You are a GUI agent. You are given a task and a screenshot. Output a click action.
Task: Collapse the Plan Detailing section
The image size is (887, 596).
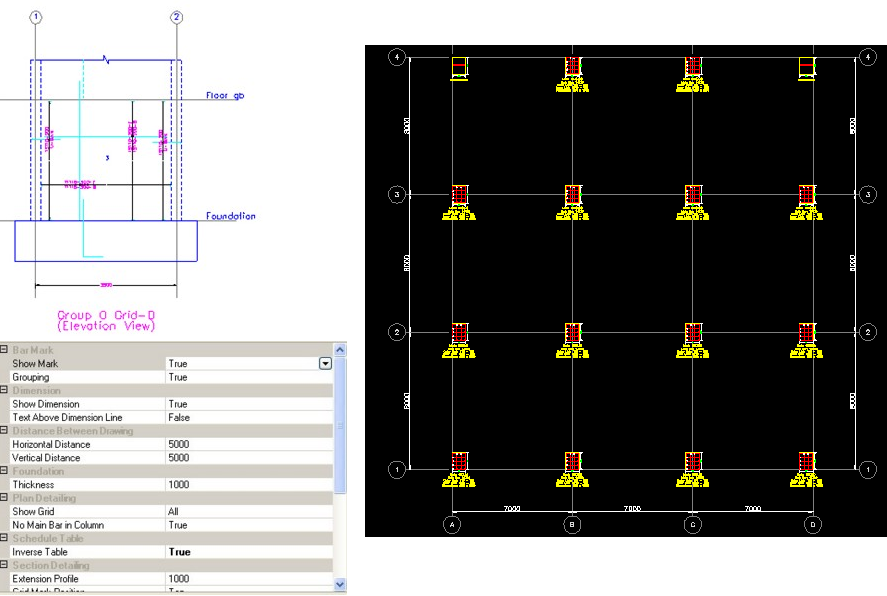point(5,498)
